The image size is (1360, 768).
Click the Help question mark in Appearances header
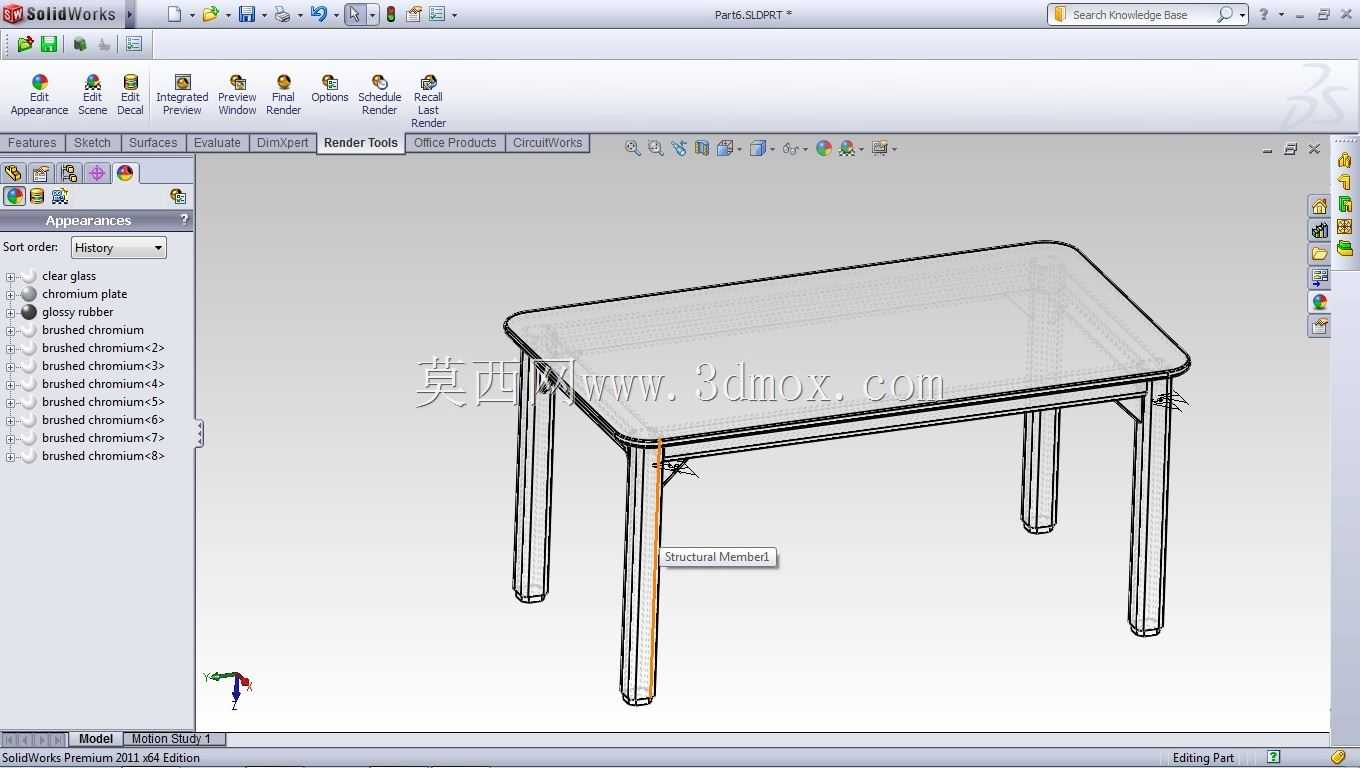point(184,219)
